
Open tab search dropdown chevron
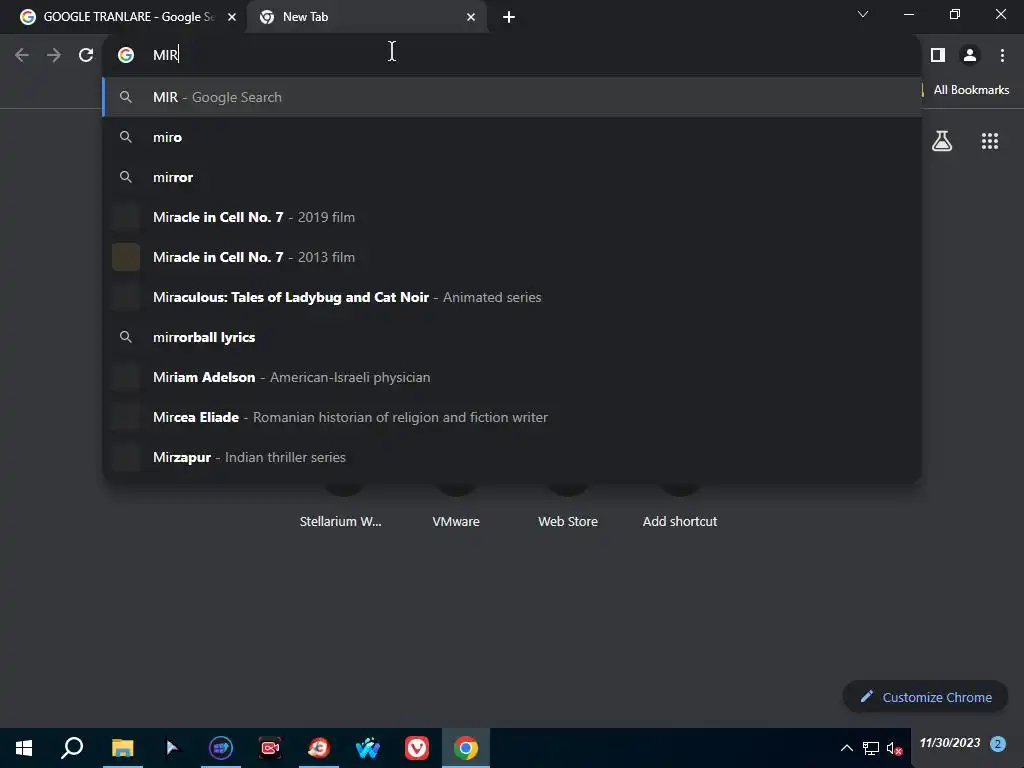pyautogui.click(x=863, y=14)
